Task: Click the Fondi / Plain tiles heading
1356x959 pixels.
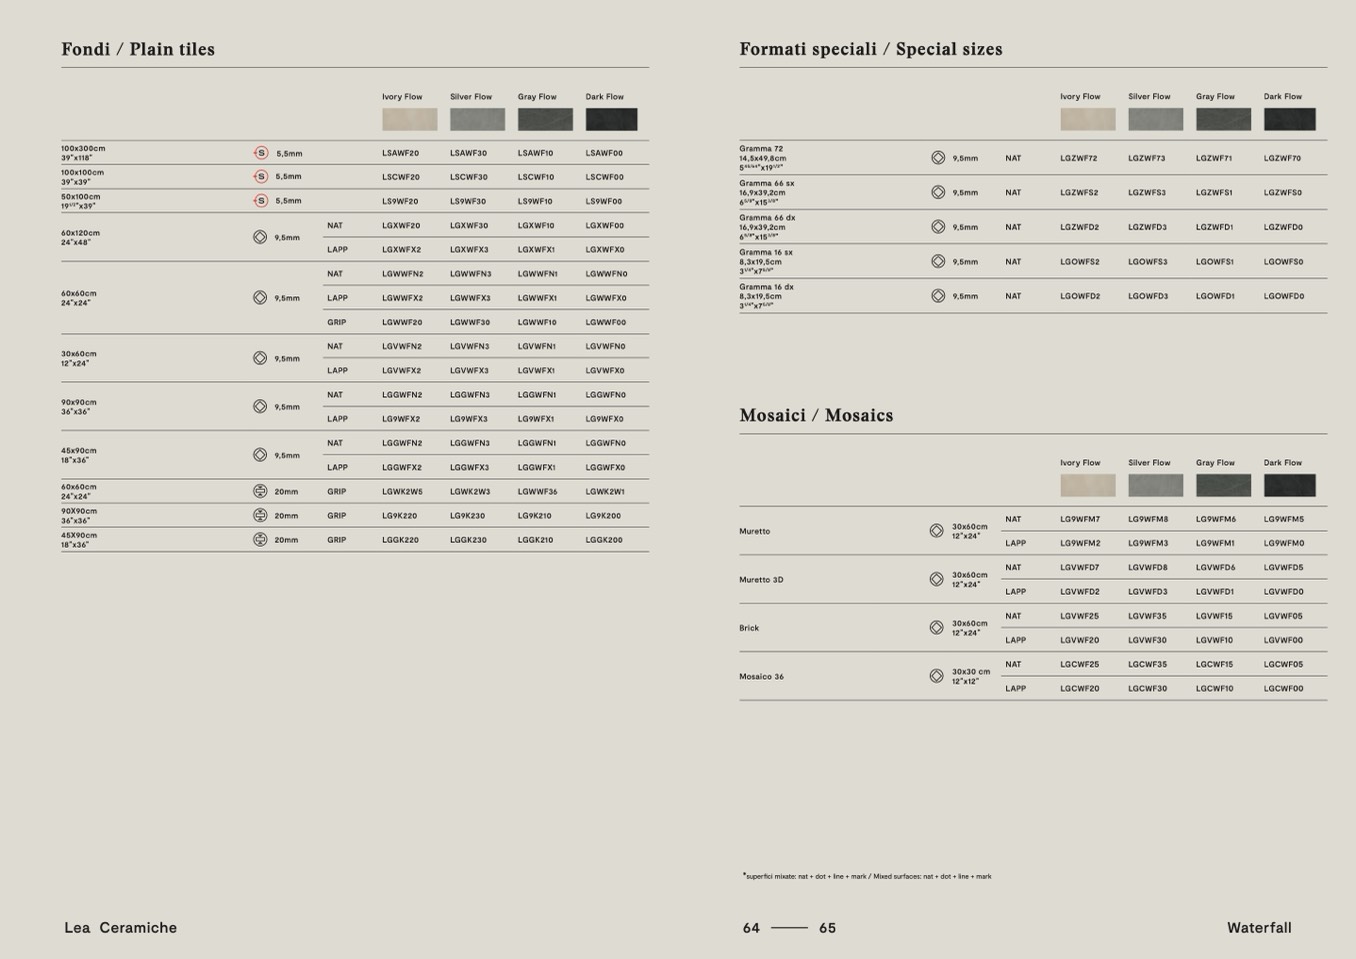Action: coord(138,49)
